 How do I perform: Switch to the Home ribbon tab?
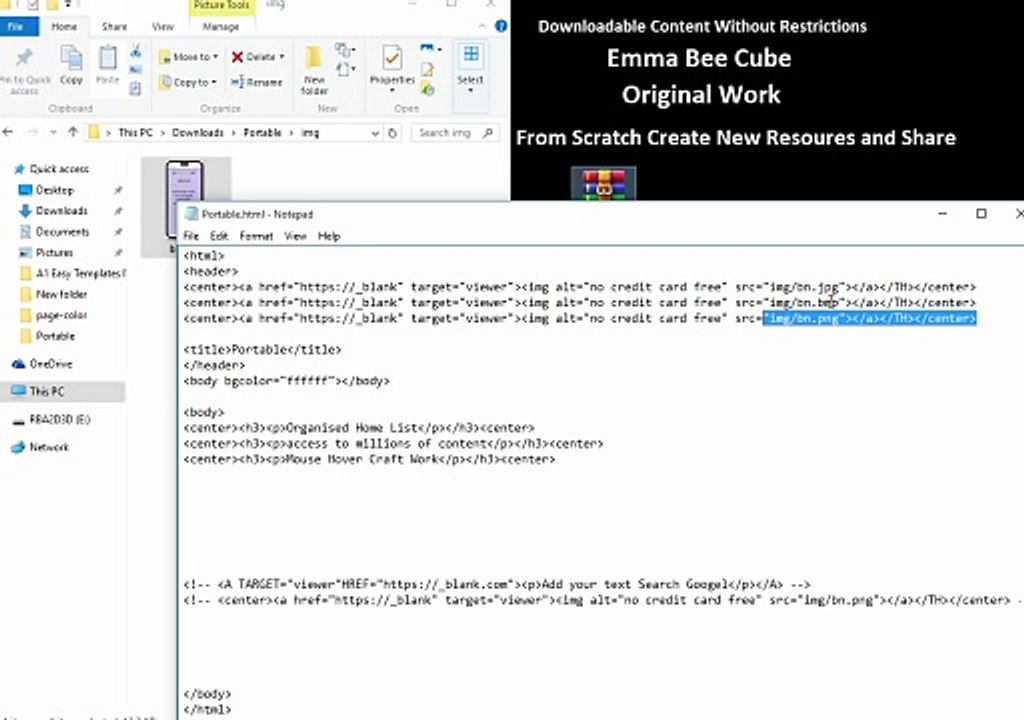click(x=64, y=27)
